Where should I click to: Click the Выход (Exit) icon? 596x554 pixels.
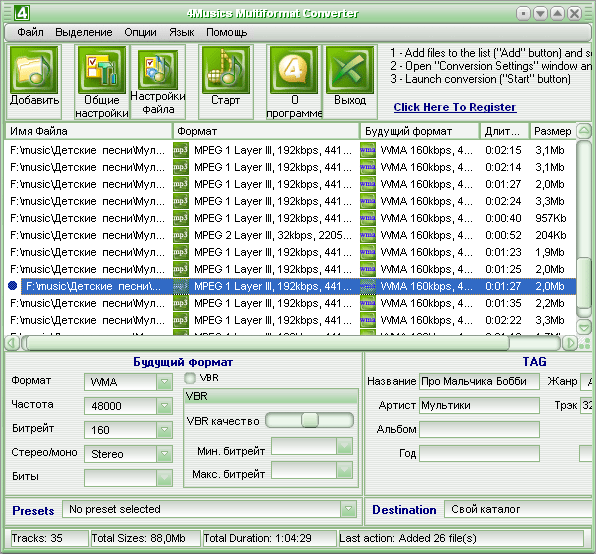(x=350, y=70)
